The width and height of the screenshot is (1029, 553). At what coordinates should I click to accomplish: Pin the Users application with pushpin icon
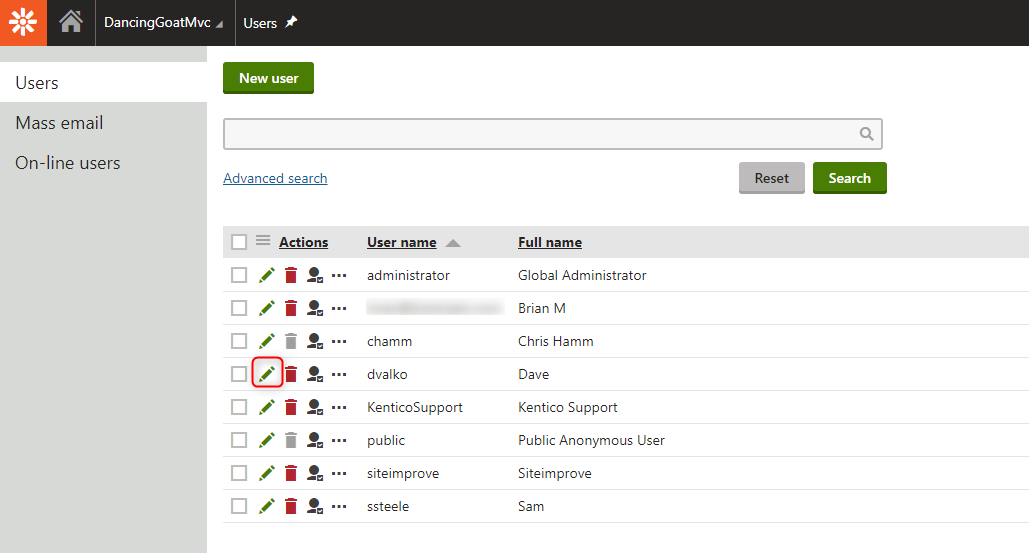point(291,22)
